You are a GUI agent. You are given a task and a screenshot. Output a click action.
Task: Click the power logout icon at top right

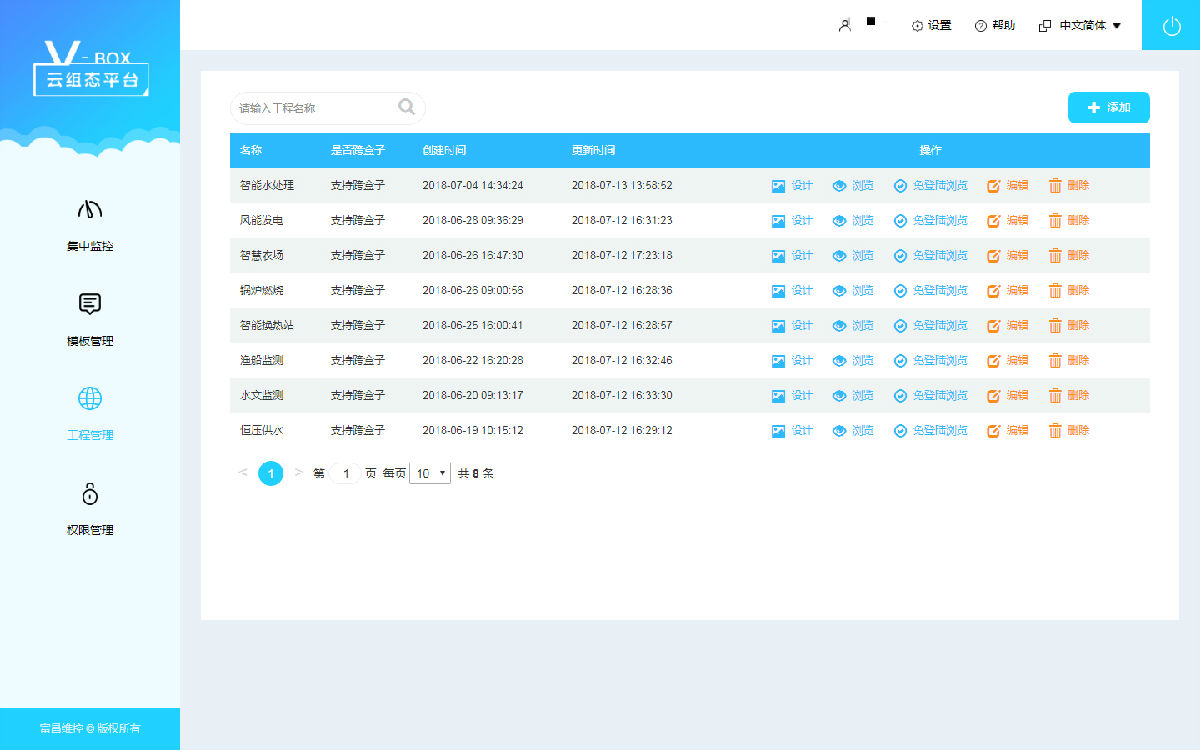pos(1171,26)
